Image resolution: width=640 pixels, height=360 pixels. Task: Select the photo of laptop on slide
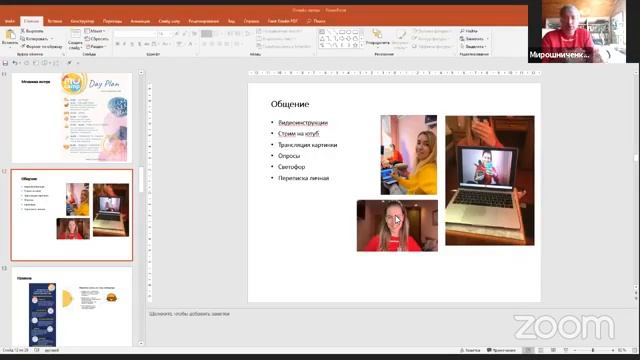tap(489, 180)
